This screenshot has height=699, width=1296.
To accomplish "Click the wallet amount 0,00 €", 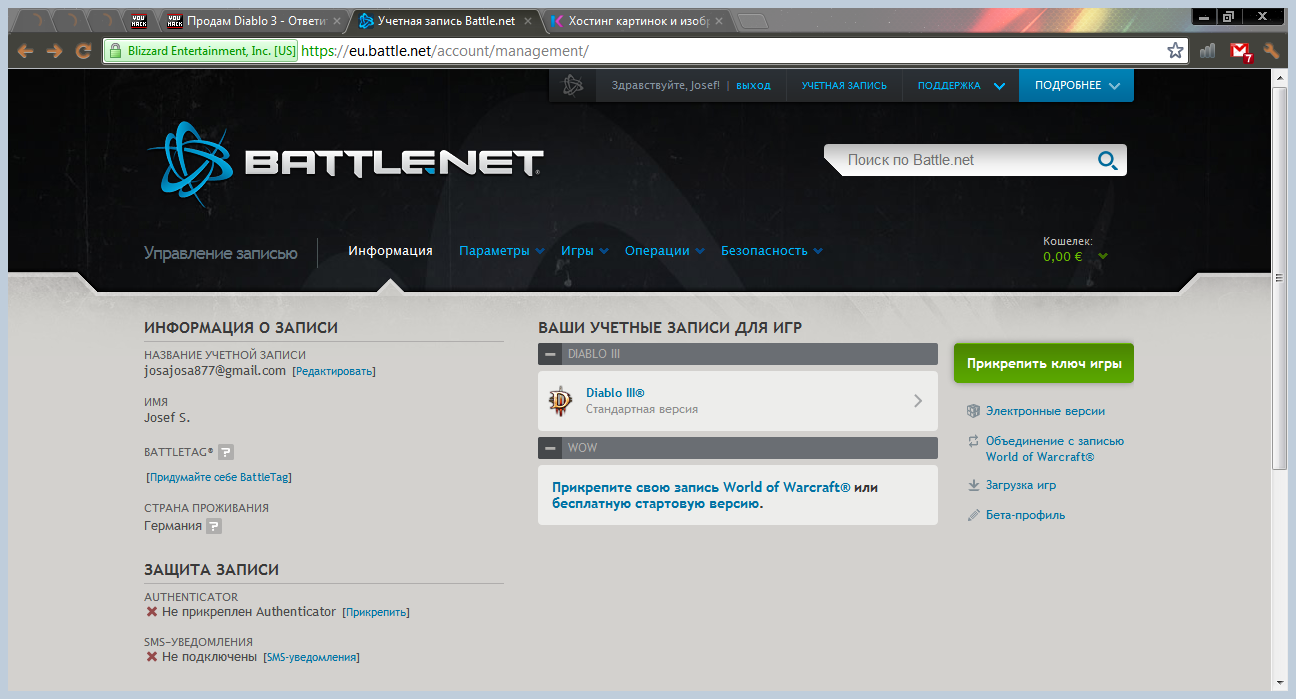I will coord(1063,257).
